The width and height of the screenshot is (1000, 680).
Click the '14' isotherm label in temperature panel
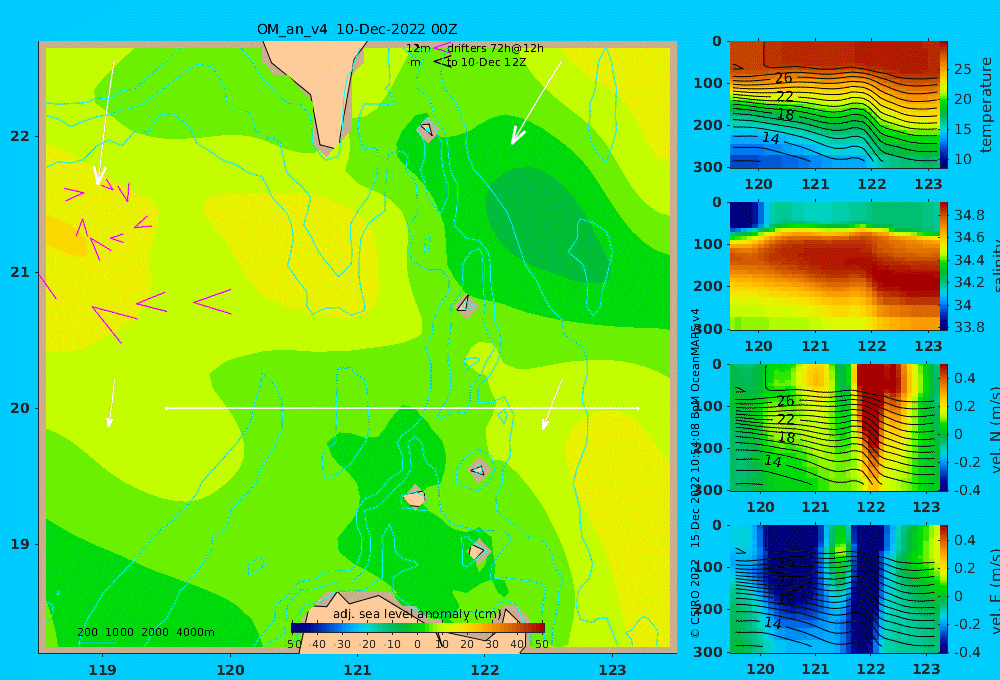(x=770, y=138)
